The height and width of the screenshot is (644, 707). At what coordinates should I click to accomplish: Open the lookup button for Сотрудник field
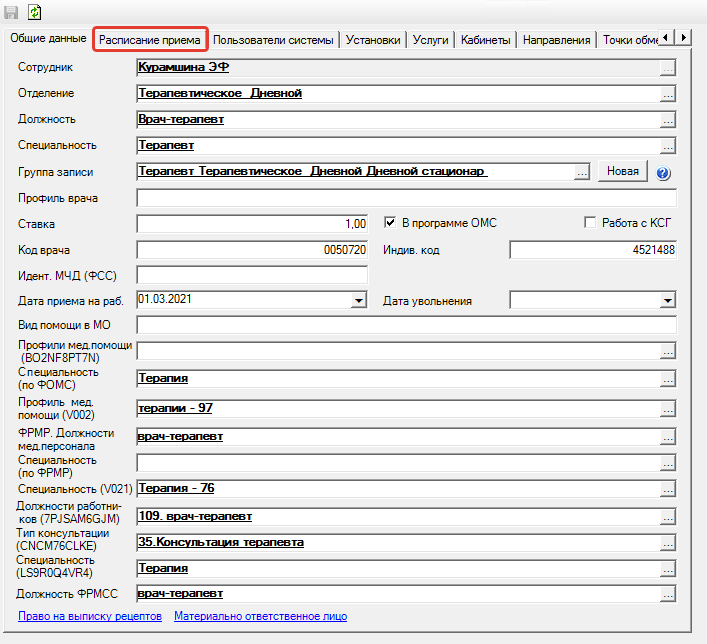coord(668,68)
